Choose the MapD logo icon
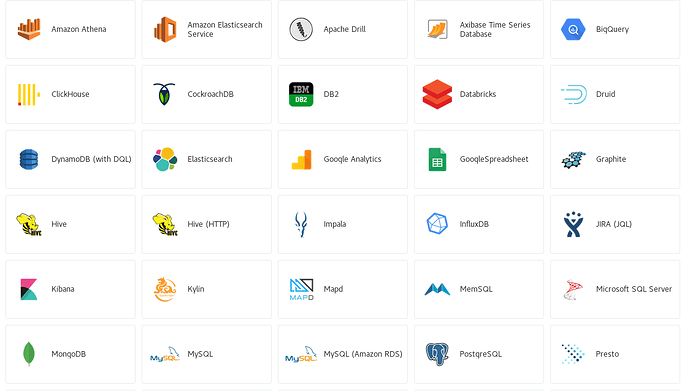Screen dimensions: 690x391 [x=301, y=289]
